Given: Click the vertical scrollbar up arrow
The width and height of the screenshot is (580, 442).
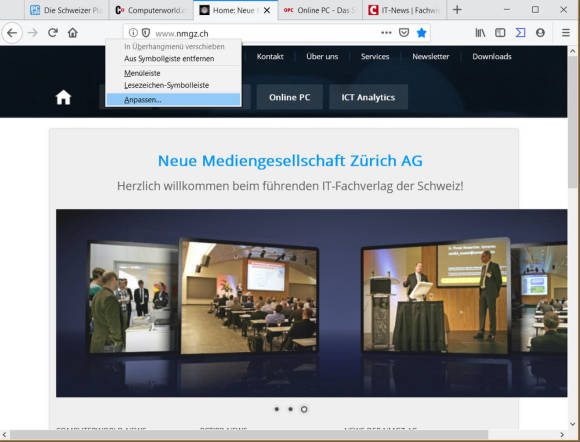Looking at the screenshot, I should (573, 52).
